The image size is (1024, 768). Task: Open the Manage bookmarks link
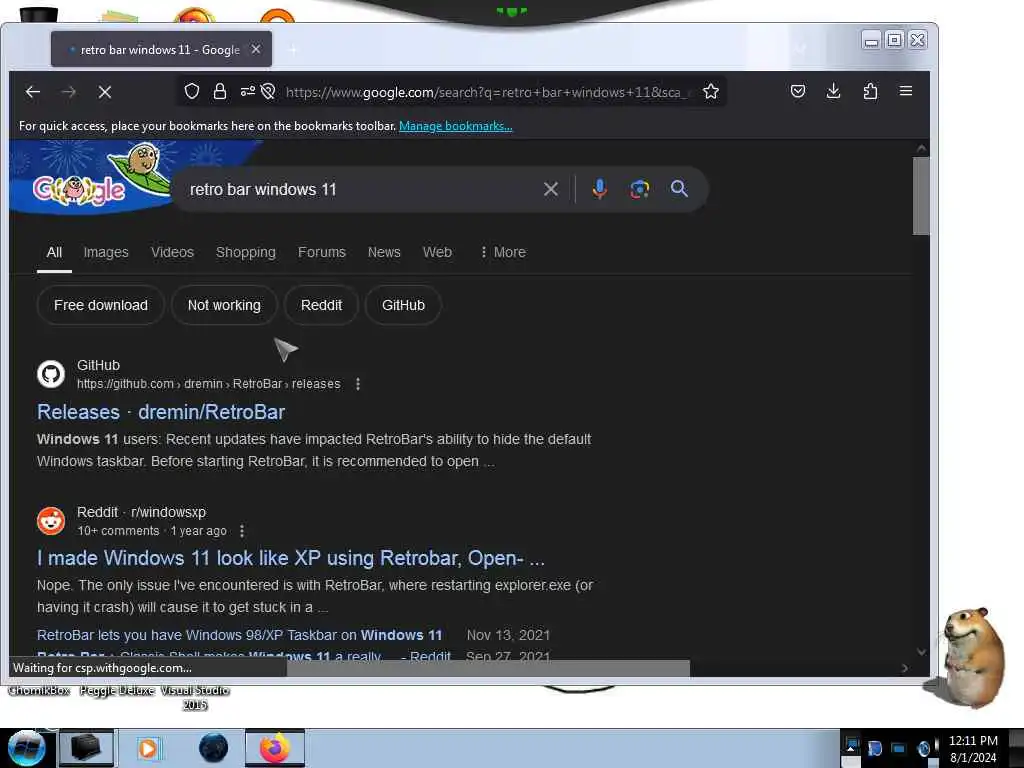[x=455, y=126]
